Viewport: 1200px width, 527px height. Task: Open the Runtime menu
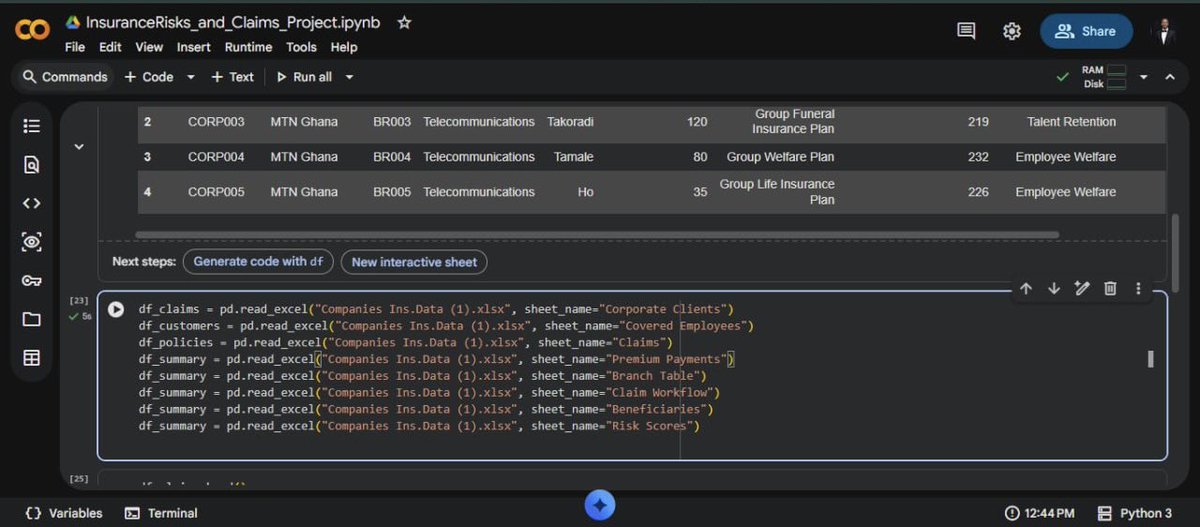[248, 47]
